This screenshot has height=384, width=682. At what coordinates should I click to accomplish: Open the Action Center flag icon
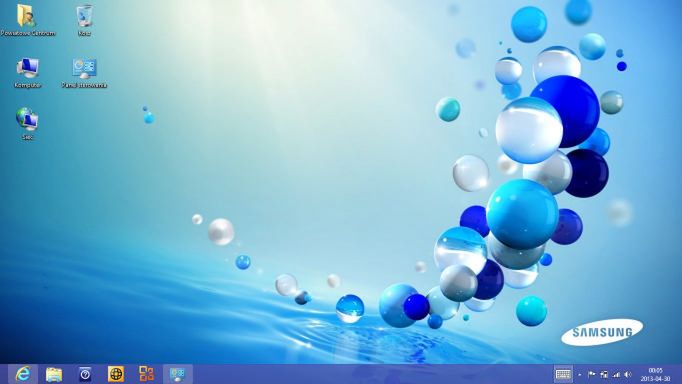592,374
